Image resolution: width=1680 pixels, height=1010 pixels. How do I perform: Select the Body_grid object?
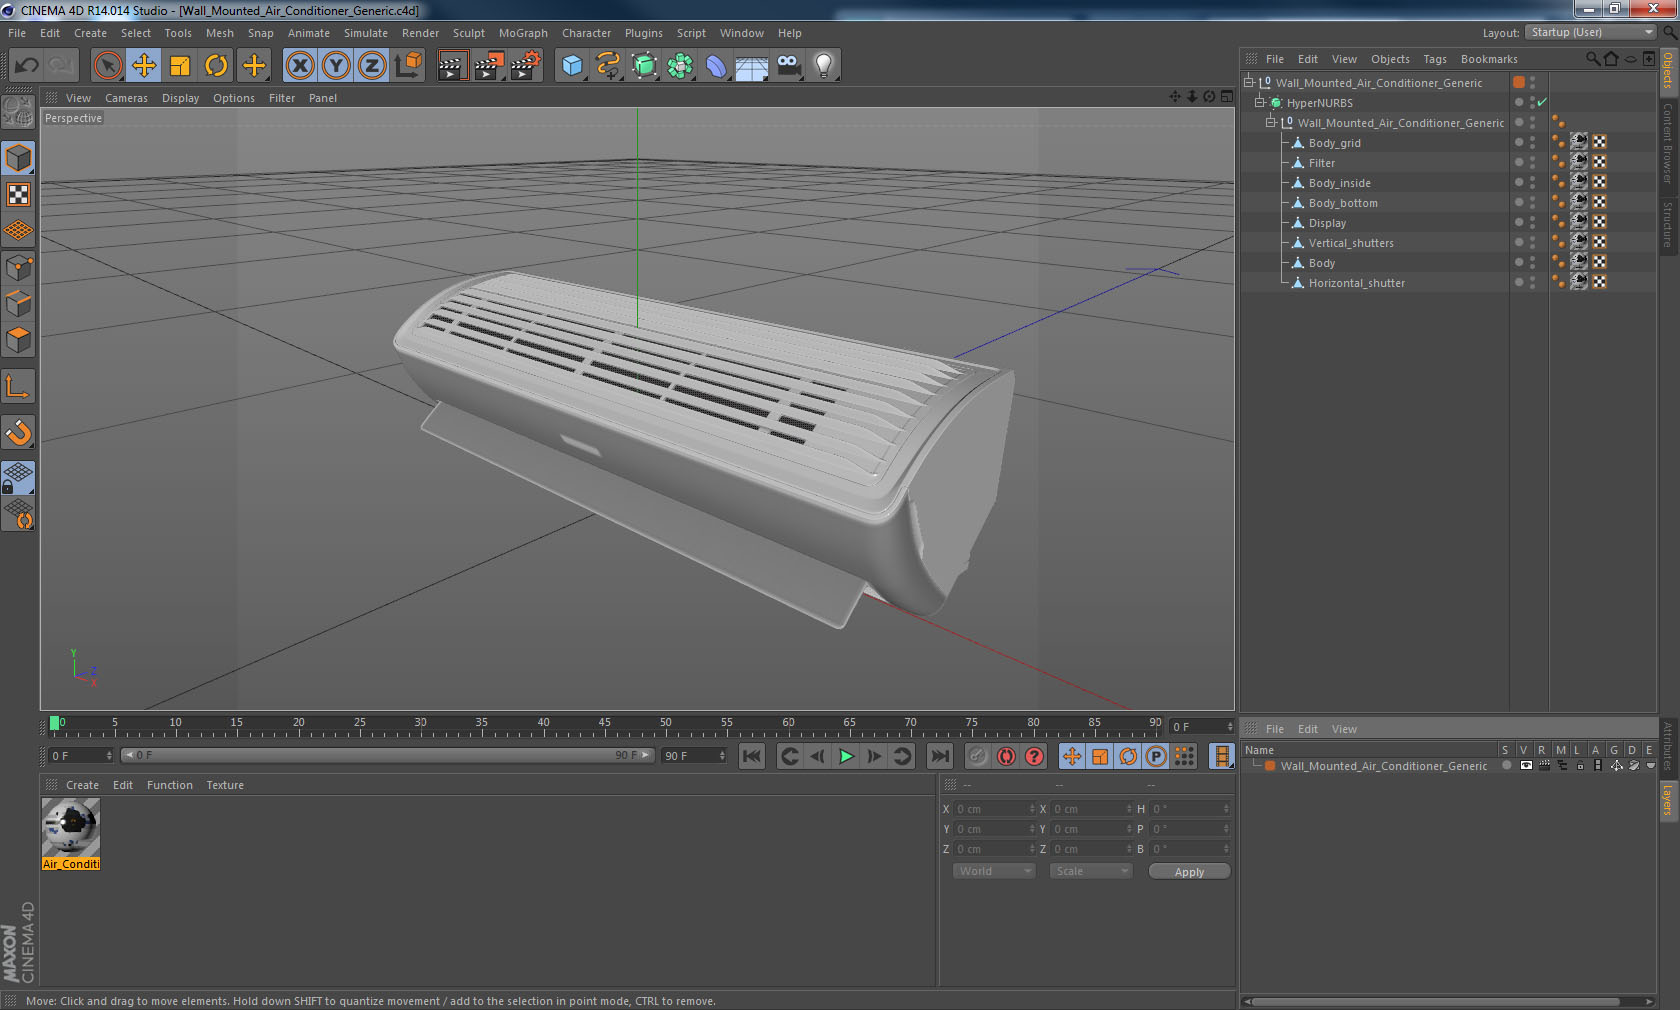pos(1334,143)
